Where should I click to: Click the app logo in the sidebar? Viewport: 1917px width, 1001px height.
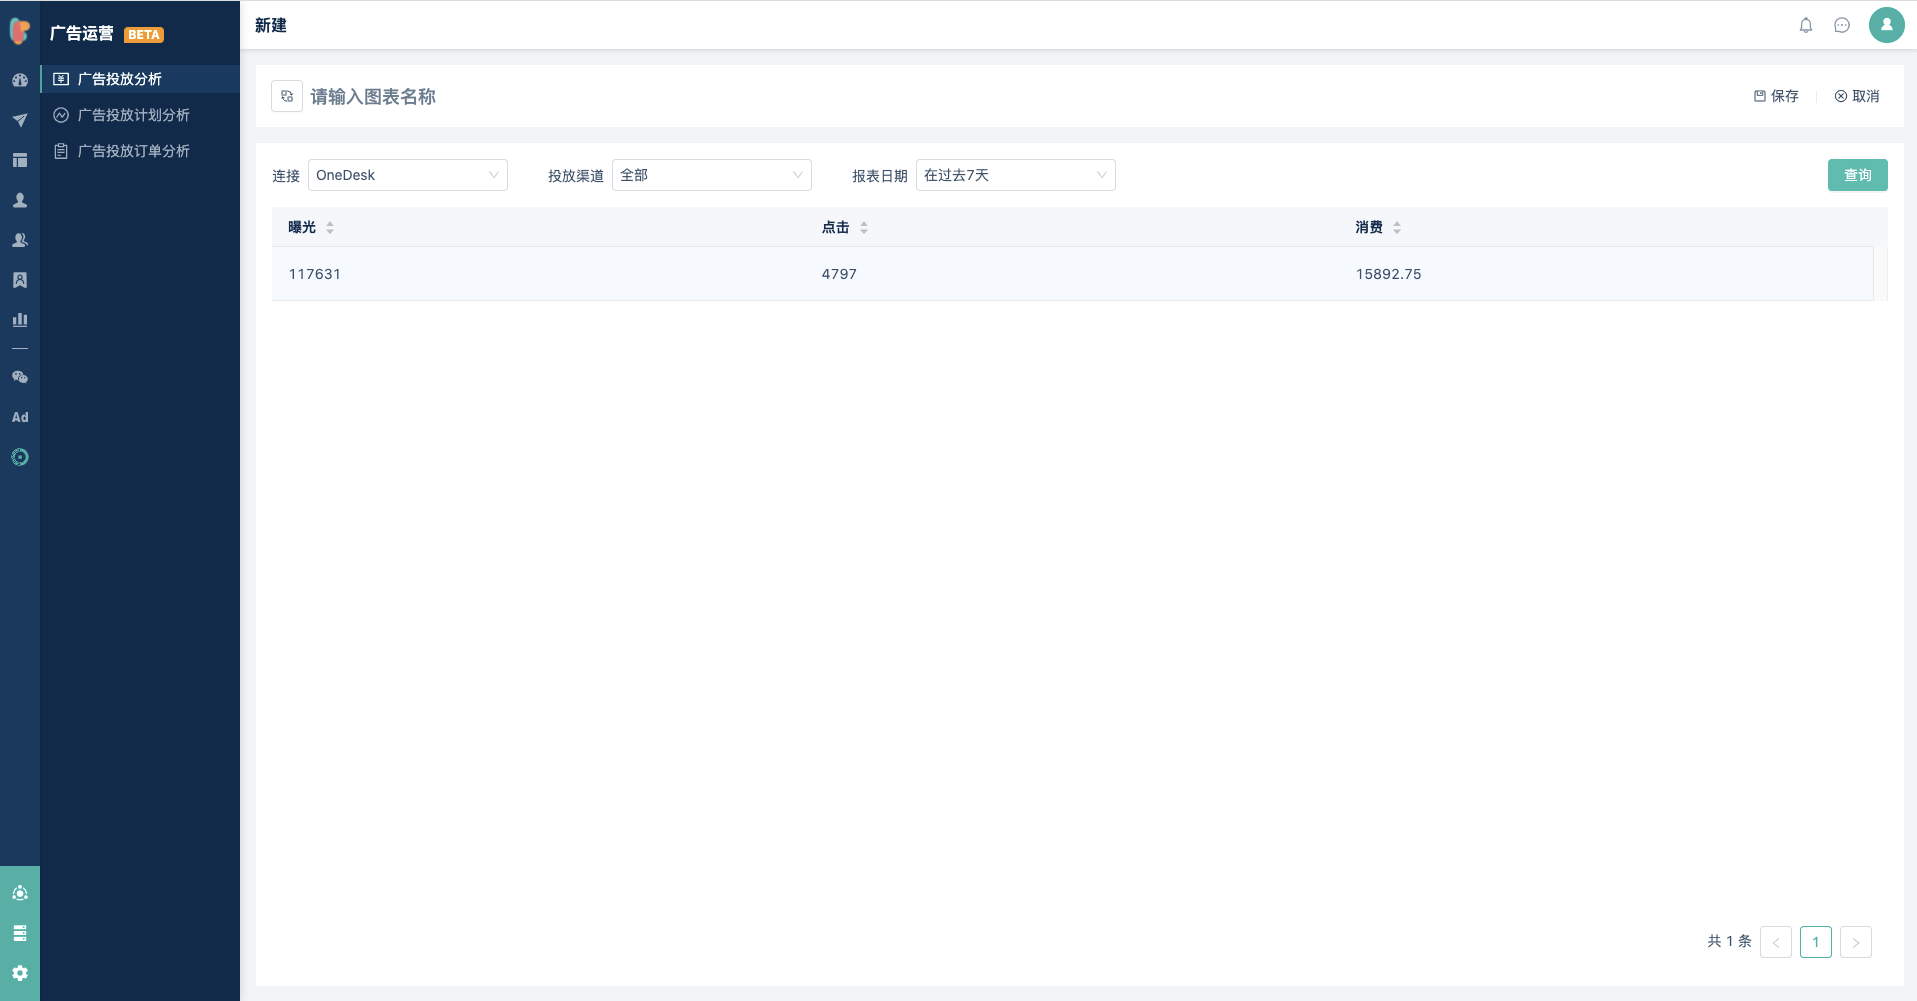pos(20,31)
